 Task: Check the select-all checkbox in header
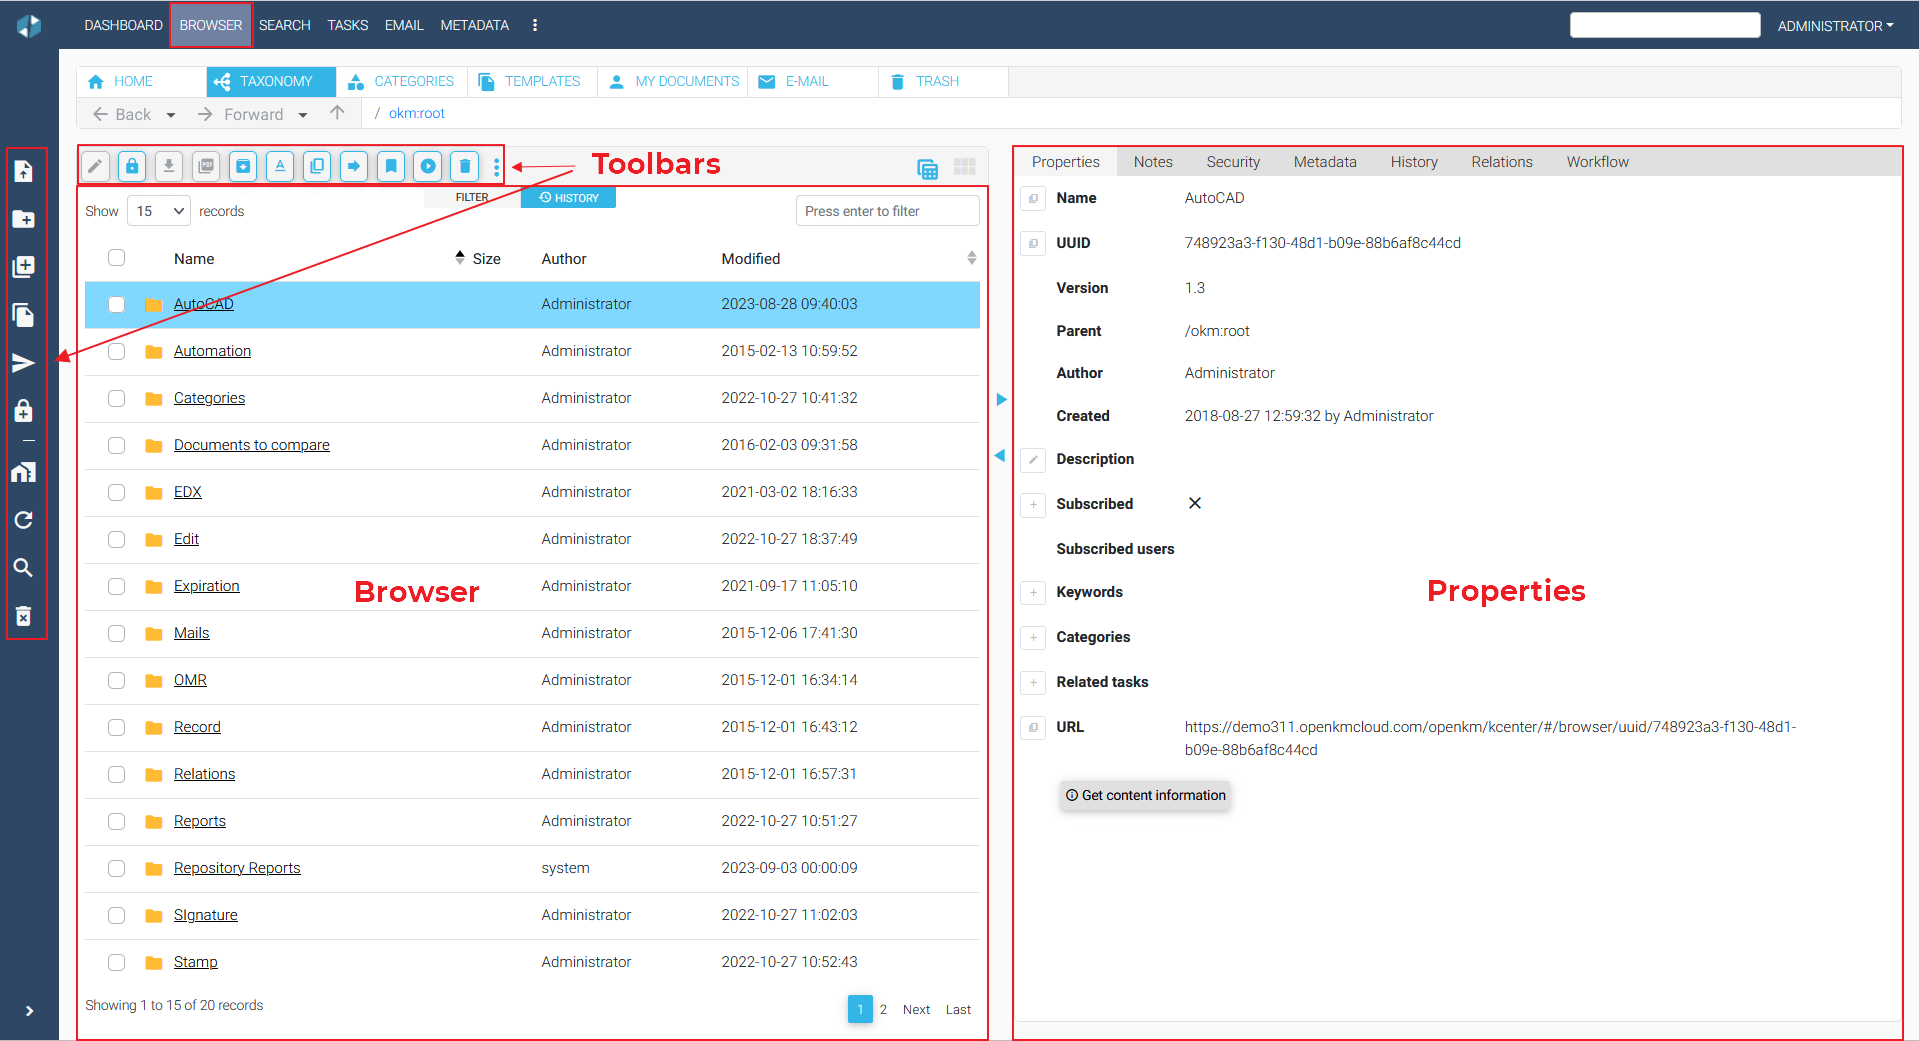click(117, 258)
